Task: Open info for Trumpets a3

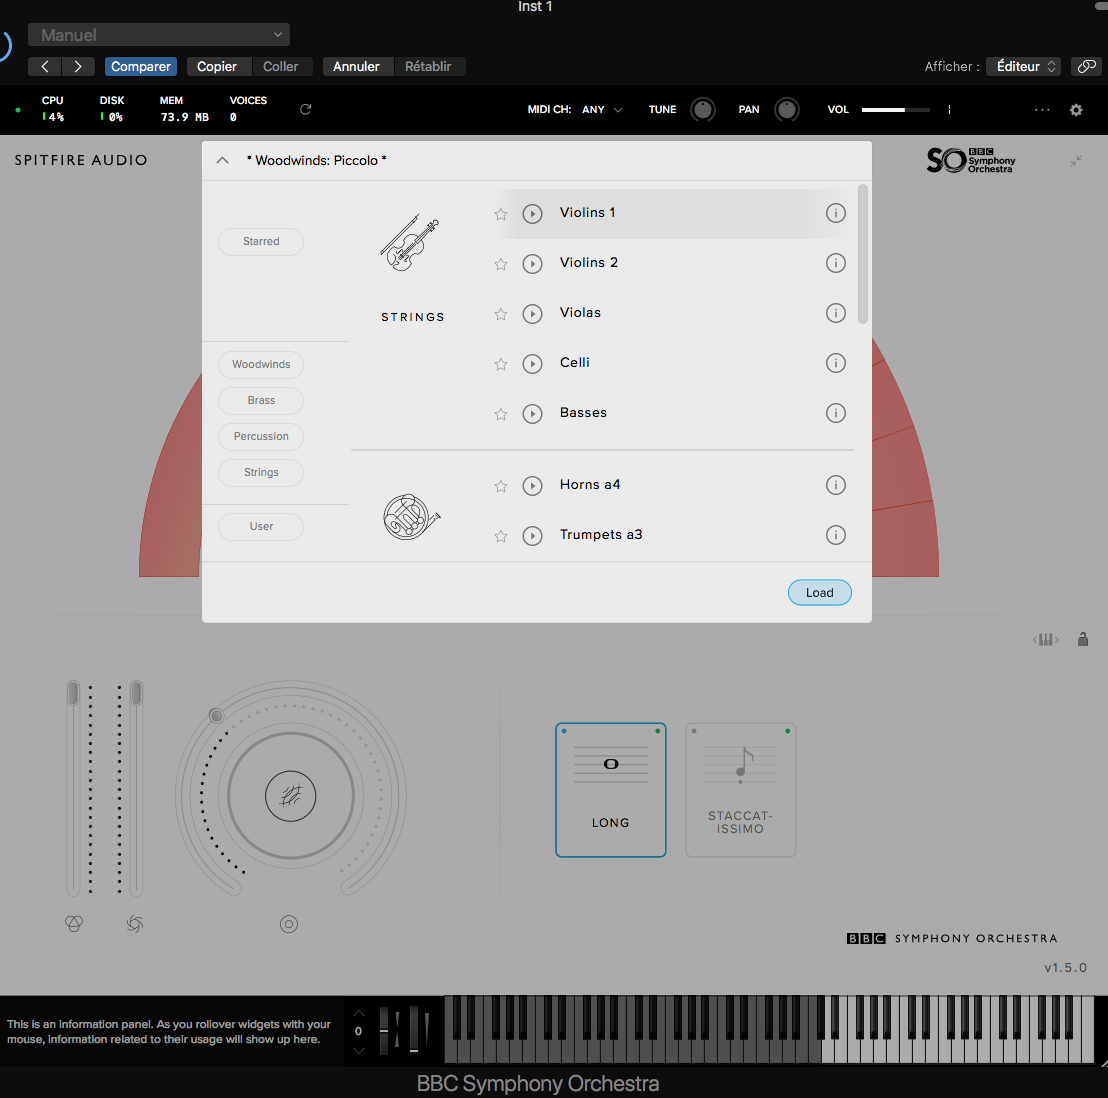Action: click(x=835, y=535)
